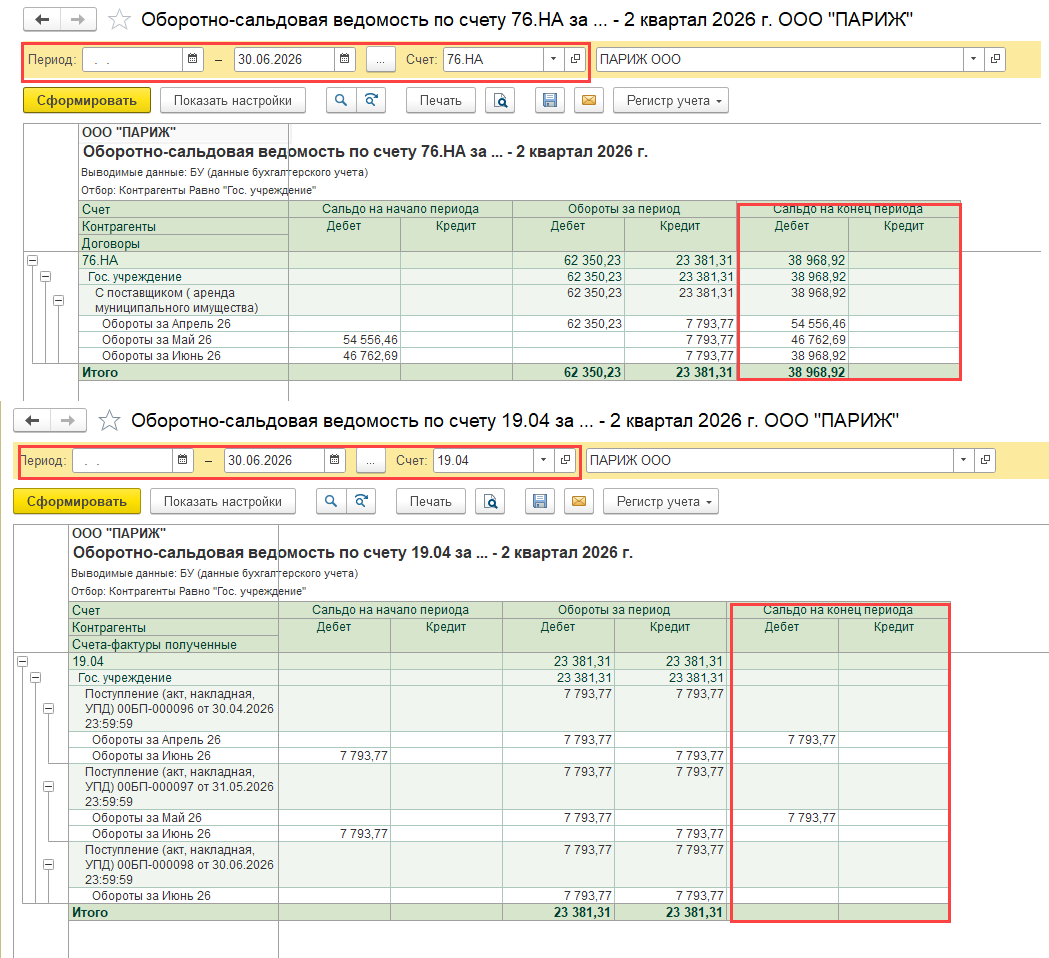Collapse the Гос. учреждение group under 19.04
The width and height of the screenshot is (1049, 958).
coord(35,678)
